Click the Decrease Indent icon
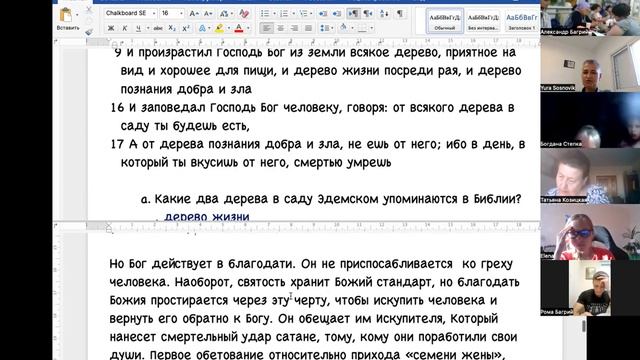Screen dimensions: 640x360 (x=322, y=13)
